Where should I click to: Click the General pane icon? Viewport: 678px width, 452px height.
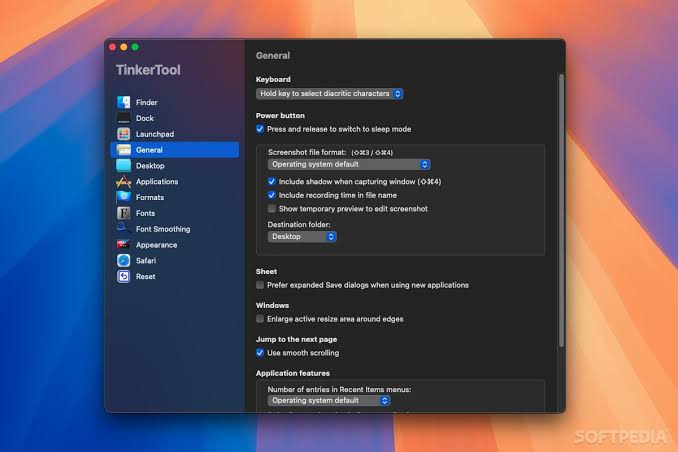124,150
